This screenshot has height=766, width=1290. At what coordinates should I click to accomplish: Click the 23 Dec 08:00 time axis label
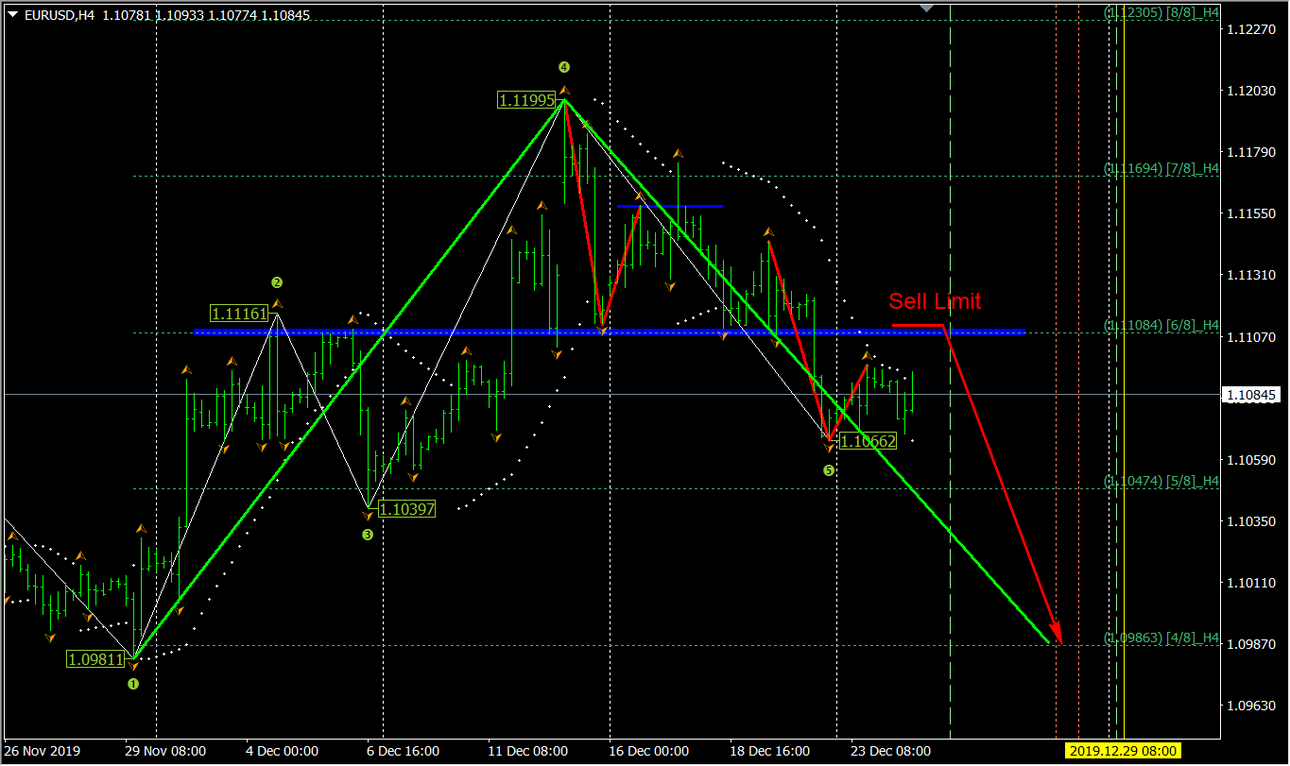point(890,751)
